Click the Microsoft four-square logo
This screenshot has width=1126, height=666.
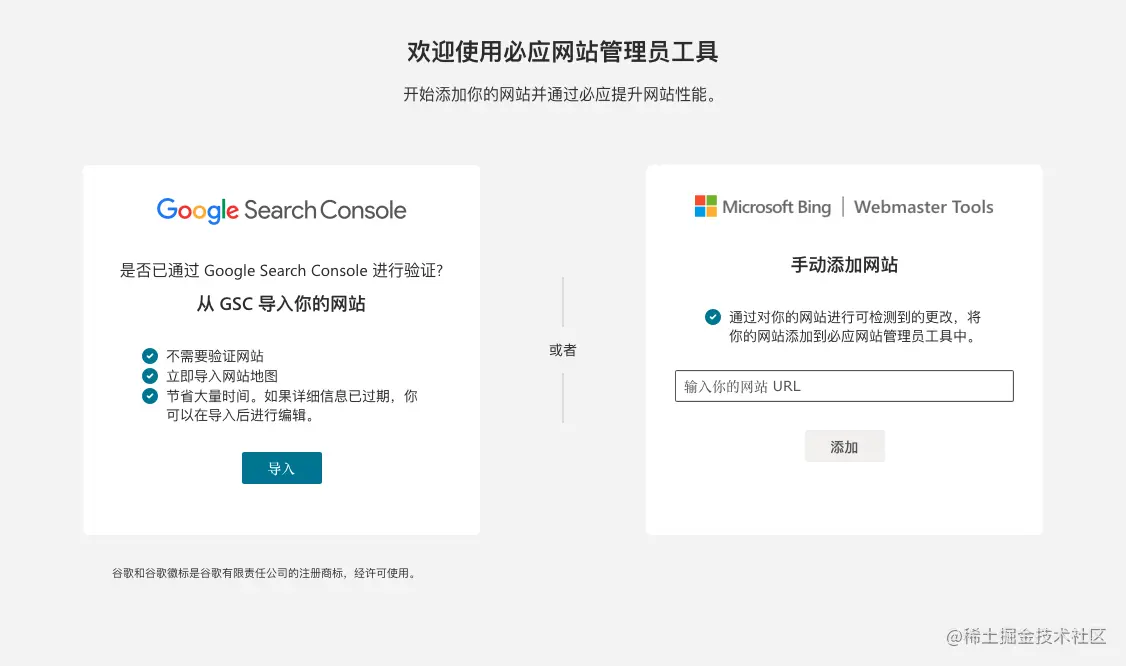(x=705, y=206)
